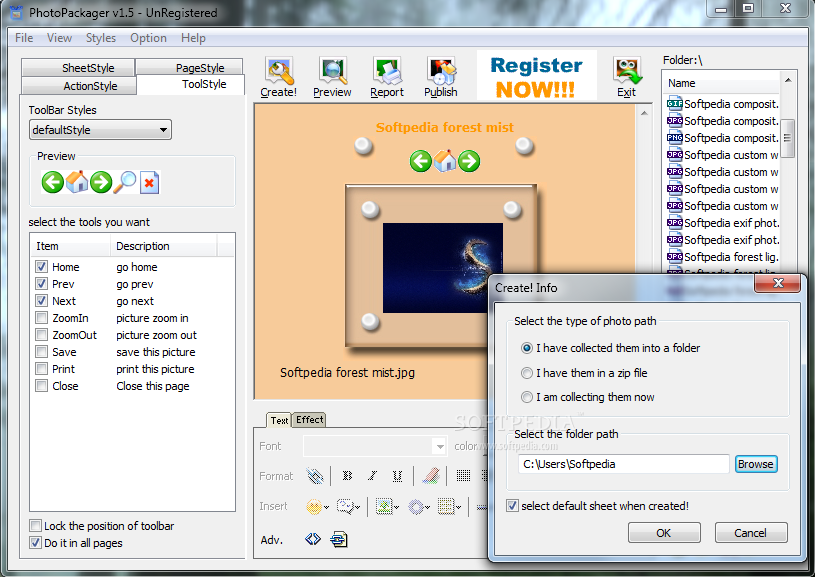Click the Softpedia composit. PNG file

[x=722, y=138]
